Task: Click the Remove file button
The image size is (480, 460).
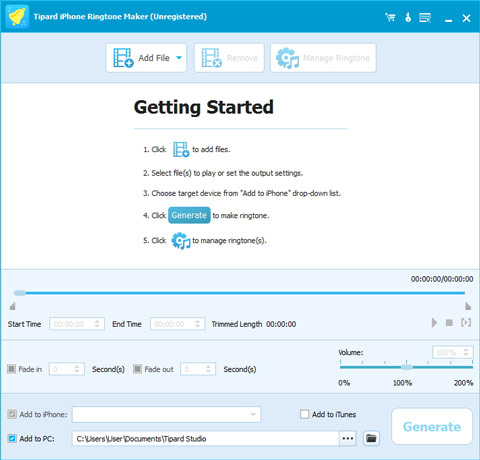Action: tap(229, 58)
